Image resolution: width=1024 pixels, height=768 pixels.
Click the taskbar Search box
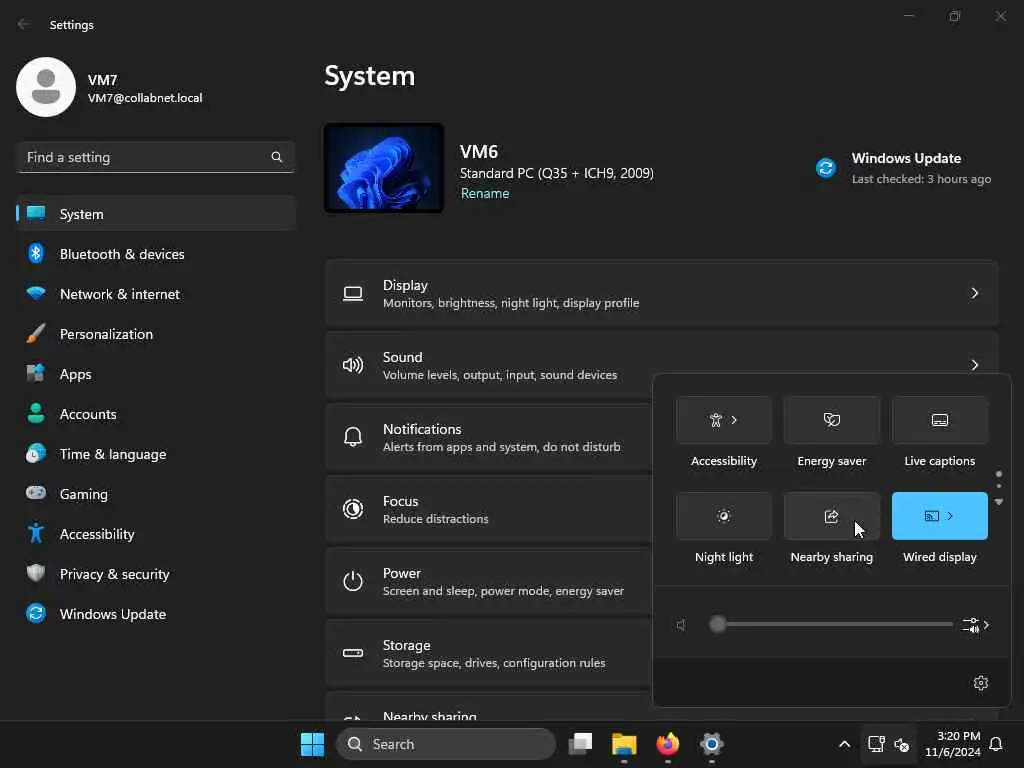446,744
